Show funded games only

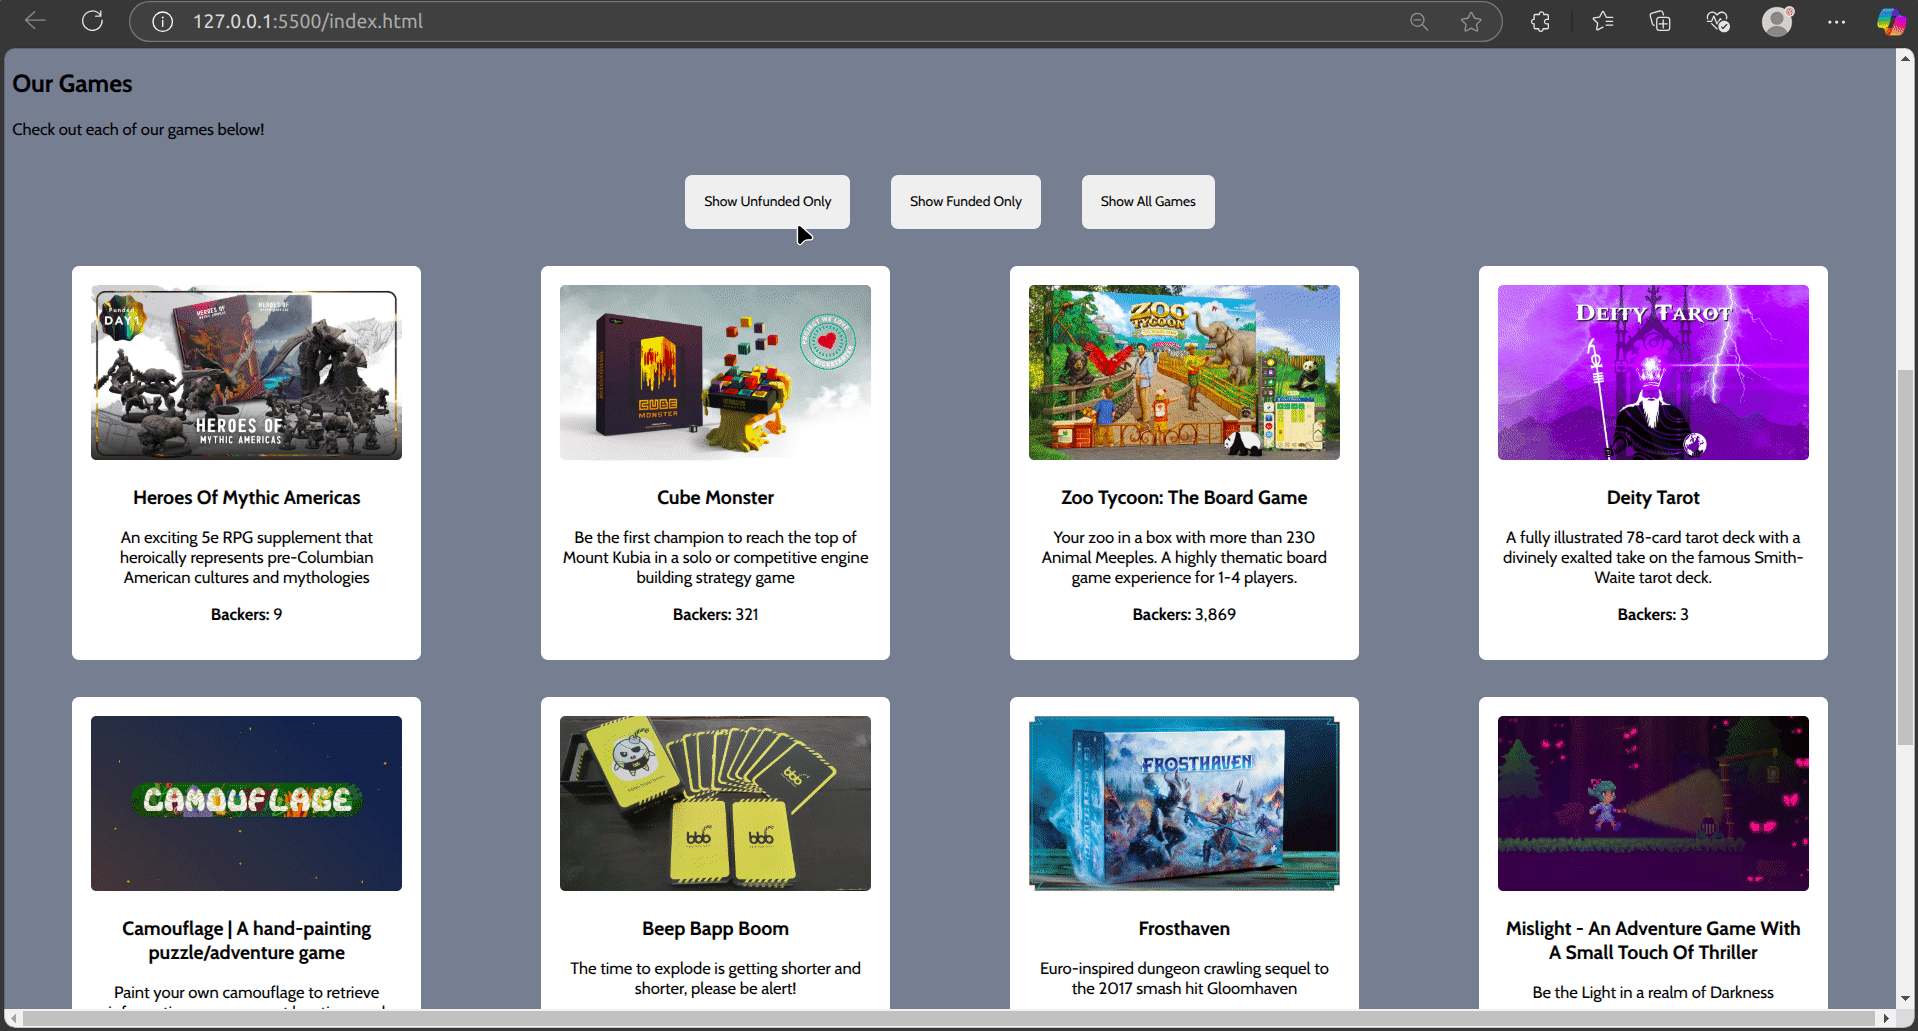click(x=965, y=202)
